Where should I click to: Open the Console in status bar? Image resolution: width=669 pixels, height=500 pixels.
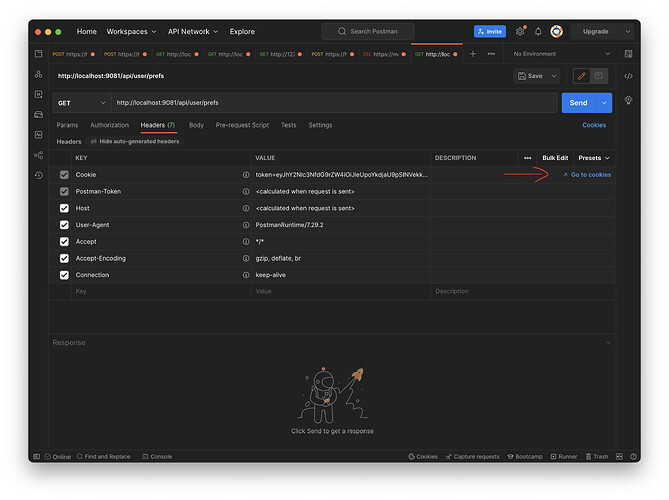coord(157,456)
